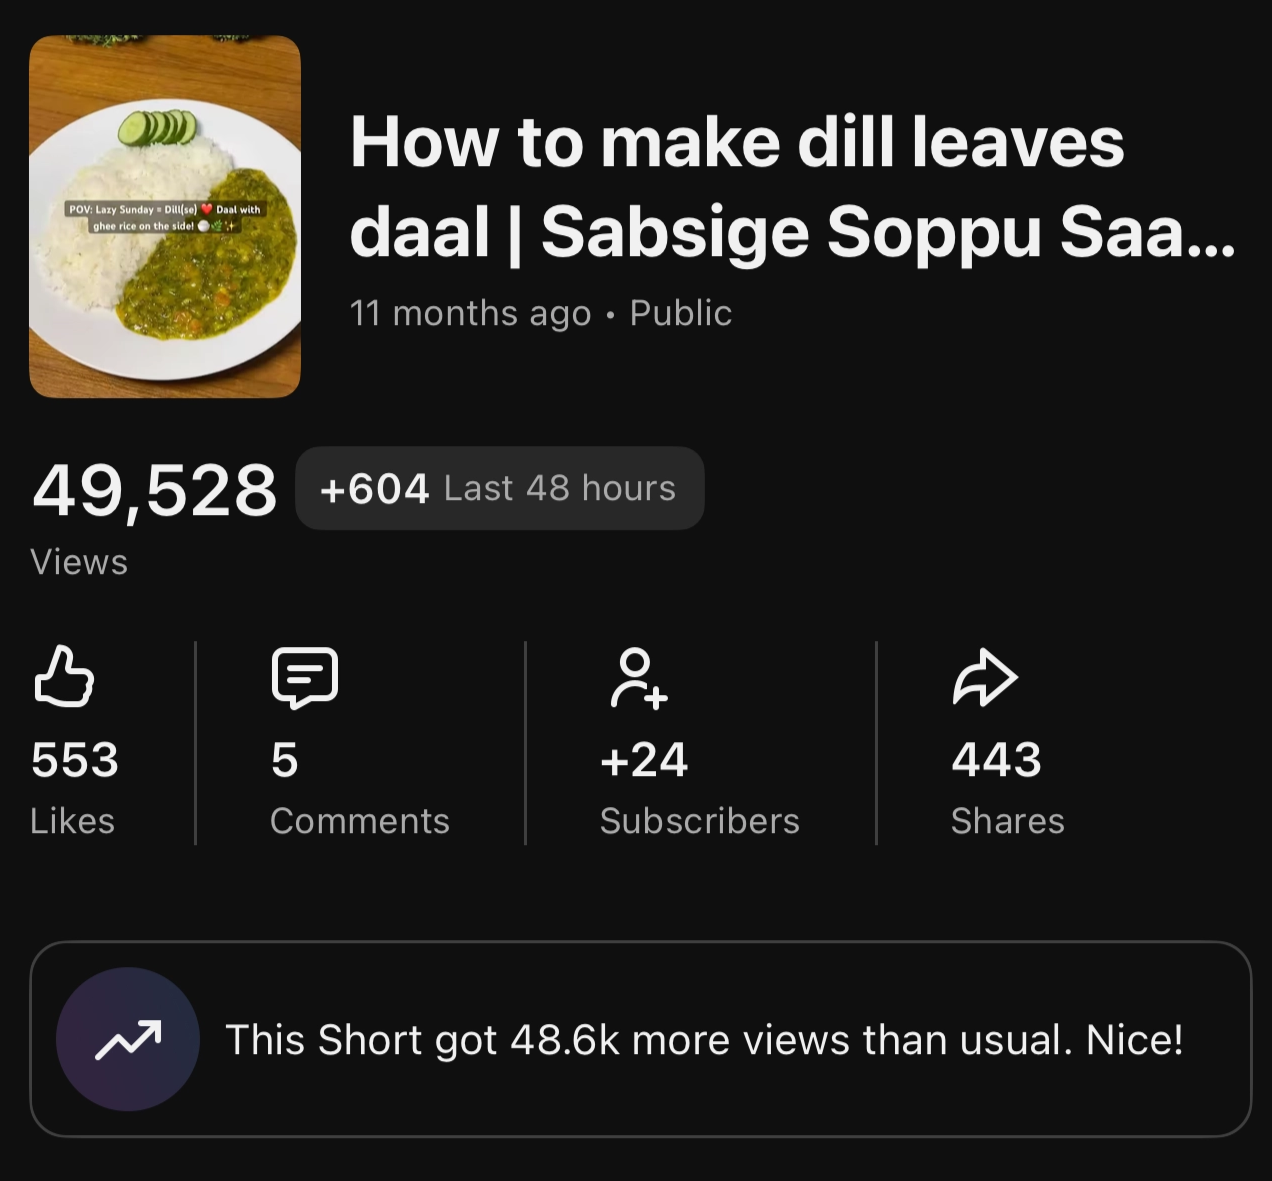Click the "11 months ago" publish date
This screenshot has width=1272, height=1181.
click(x=470, y=313)
